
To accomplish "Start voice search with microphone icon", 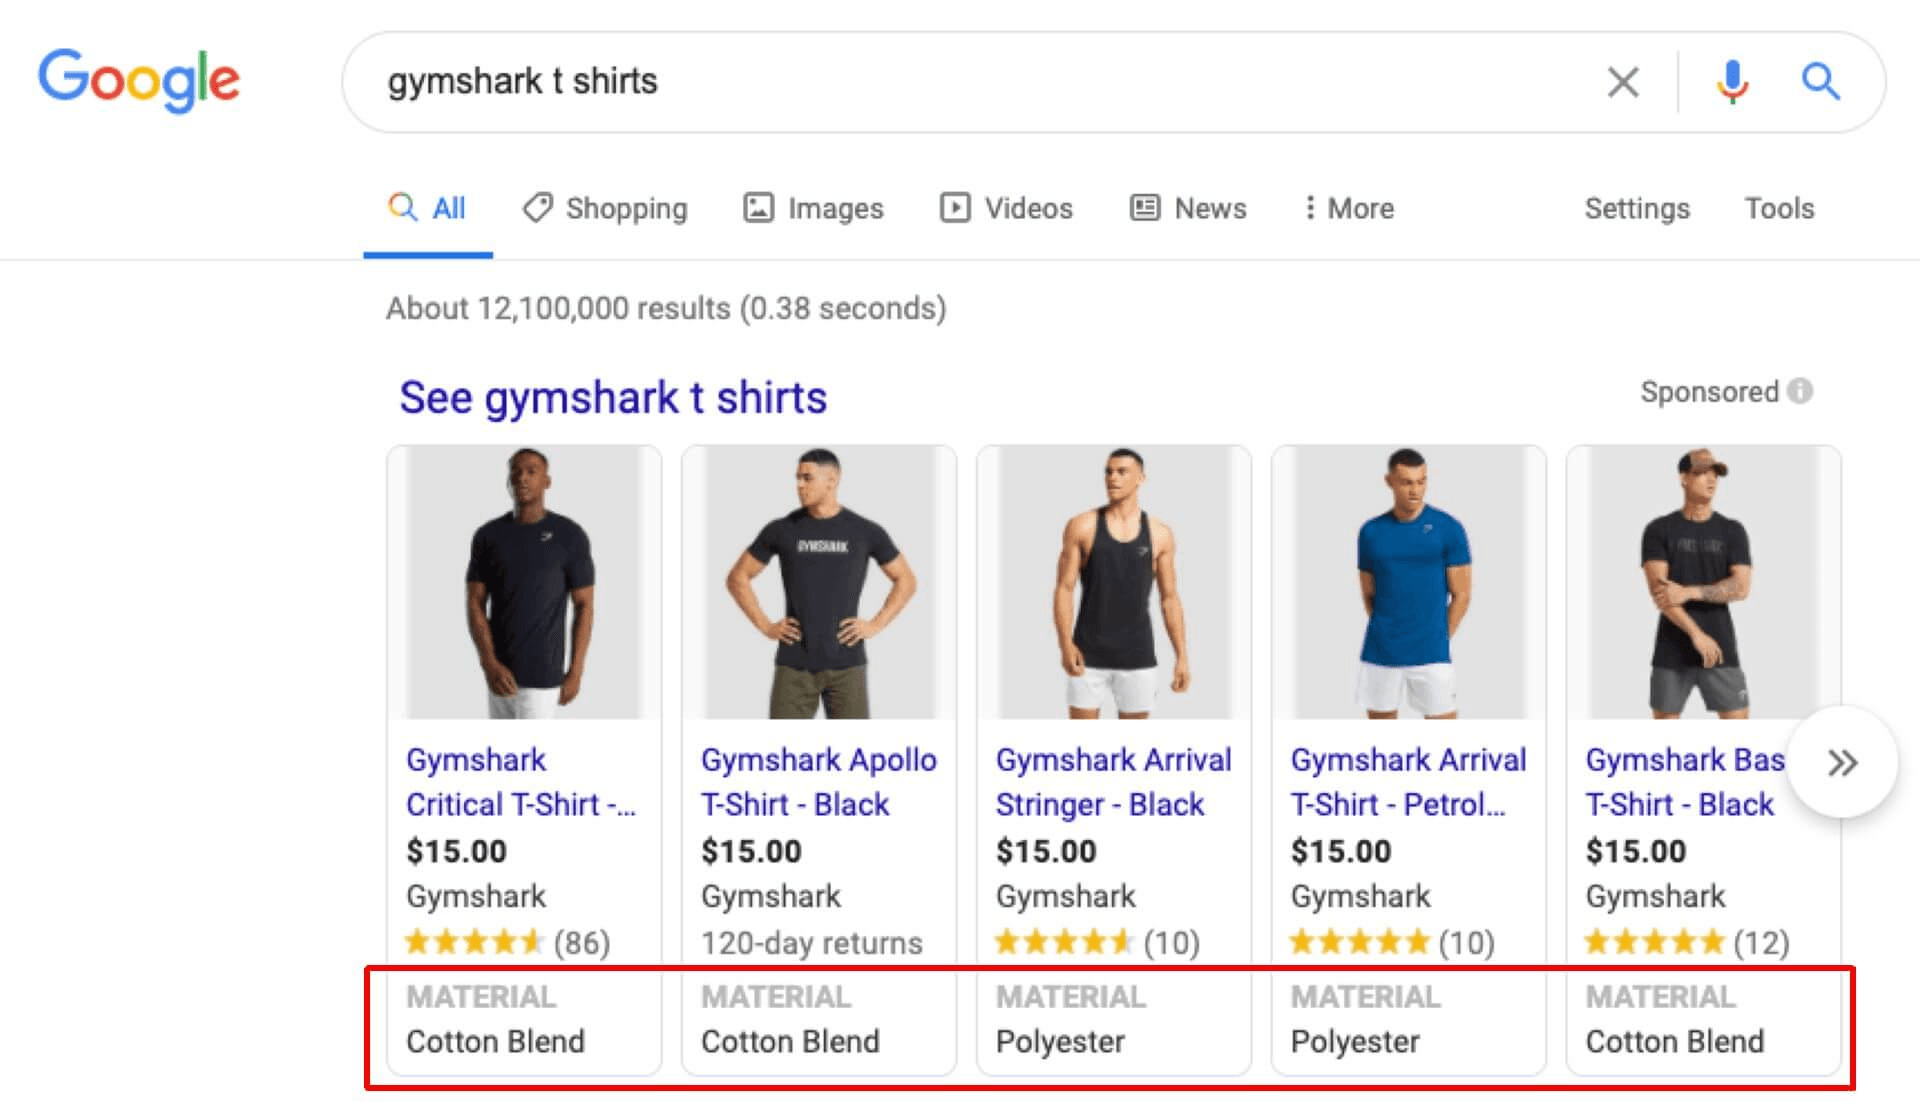I will pos(1732,82).
